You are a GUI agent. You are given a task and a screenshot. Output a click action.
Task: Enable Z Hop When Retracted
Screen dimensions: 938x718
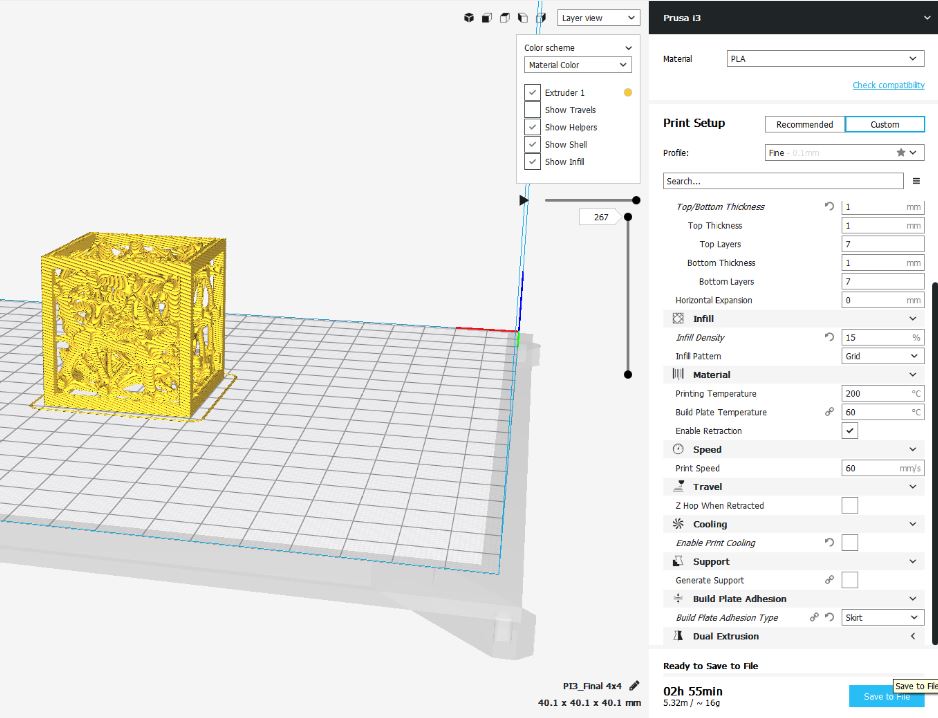[849, 506]
